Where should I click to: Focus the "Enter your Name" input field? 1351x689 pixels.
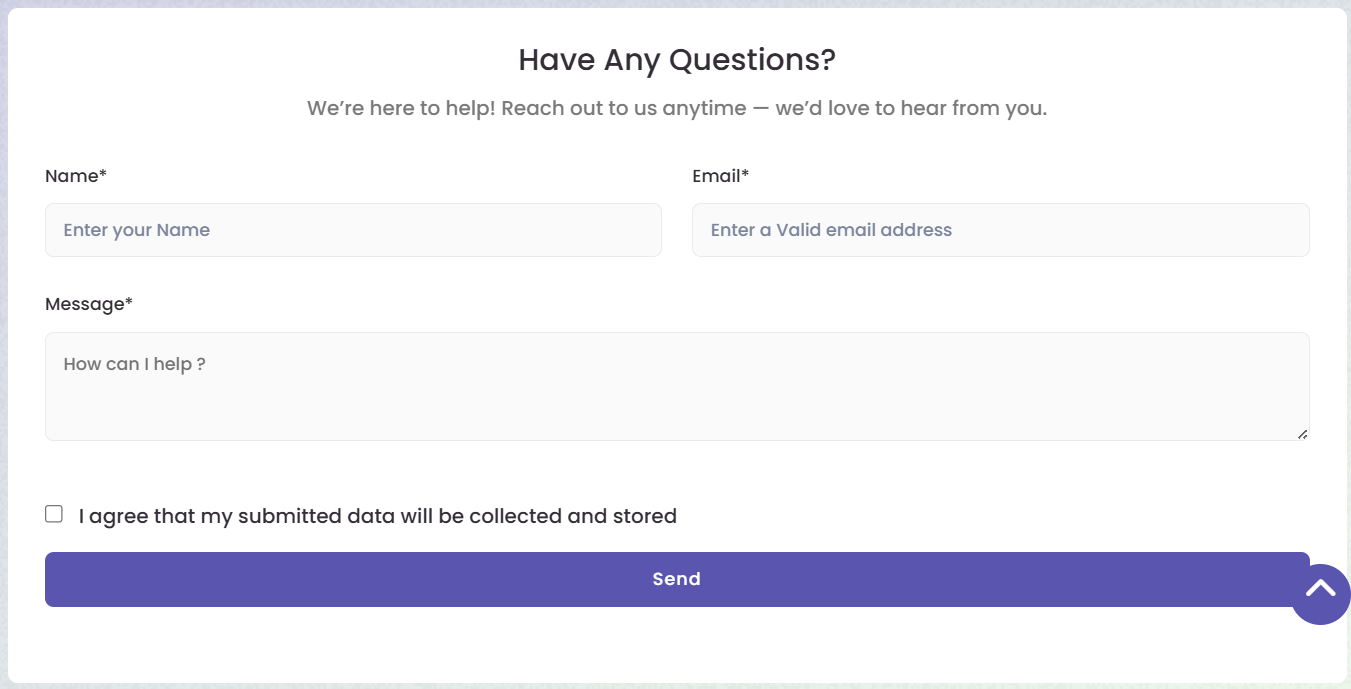tap(353, 230)
